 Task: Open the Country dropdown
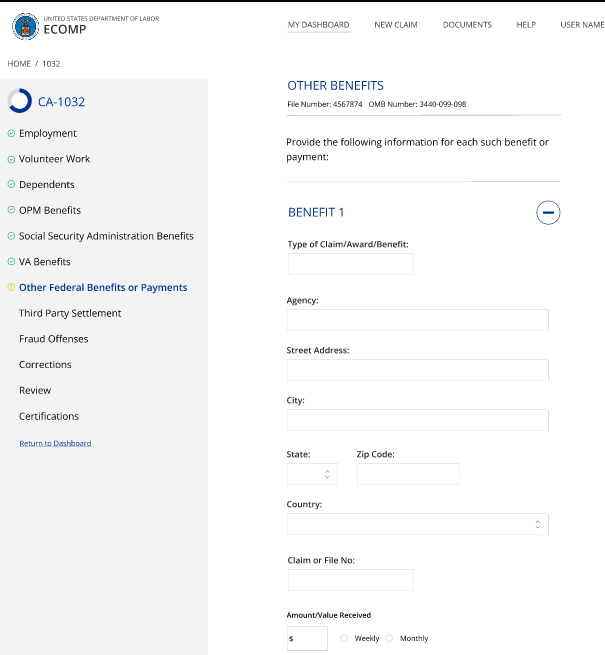click(x=417, y=524)
